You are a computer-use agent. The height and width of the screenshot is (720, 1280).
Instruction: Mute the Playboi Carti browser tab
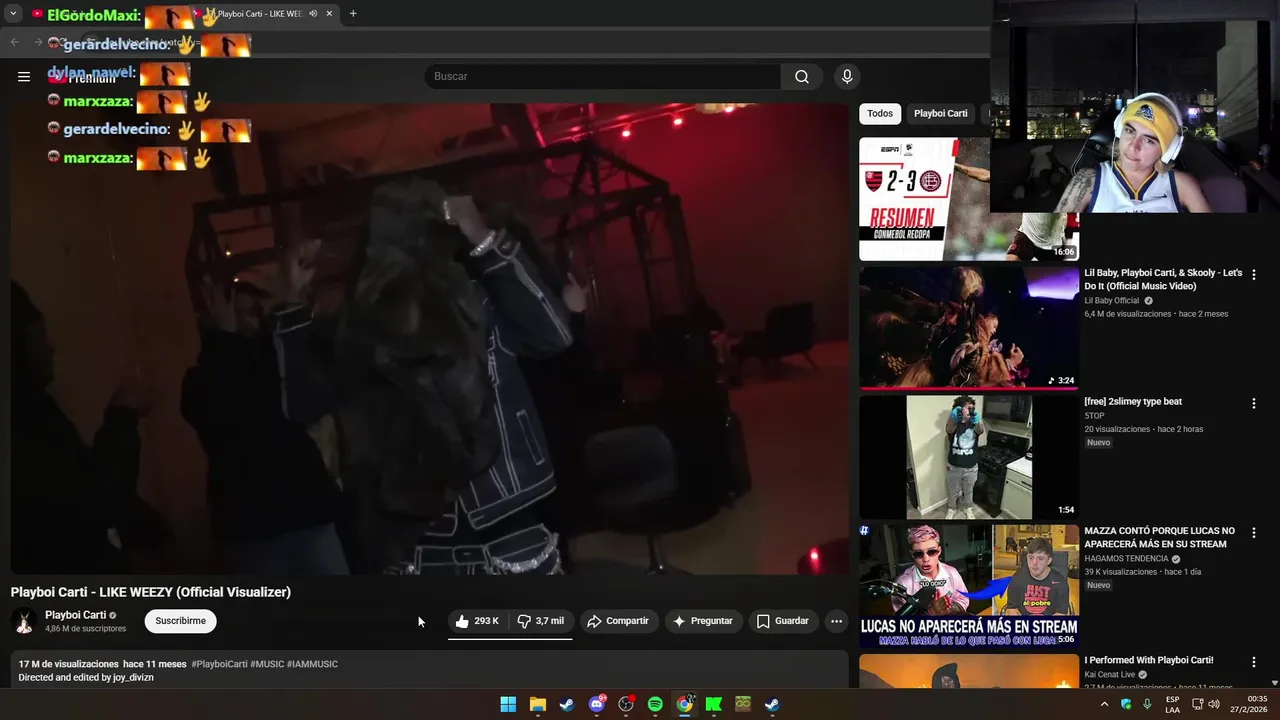pos(313,14)
